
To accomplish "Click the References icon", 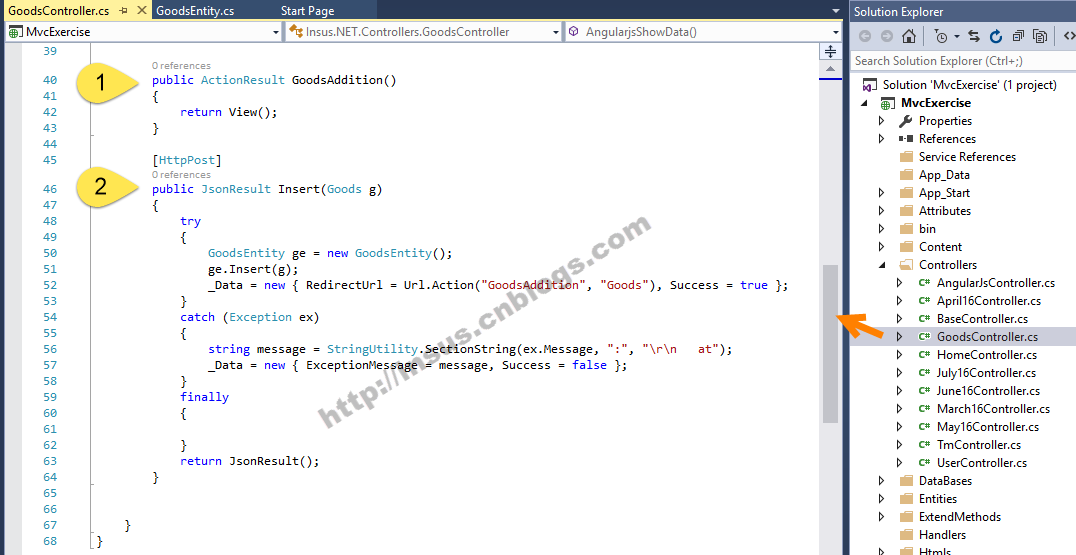I will pyautogui.click(x=906, y=139).
